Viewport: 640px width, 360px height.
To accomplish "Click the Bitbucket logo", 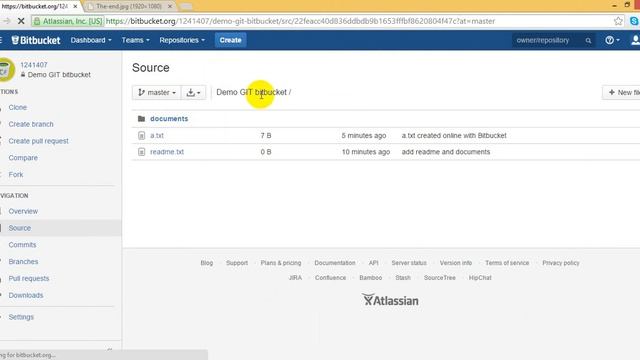I will (x=36, y=40).
